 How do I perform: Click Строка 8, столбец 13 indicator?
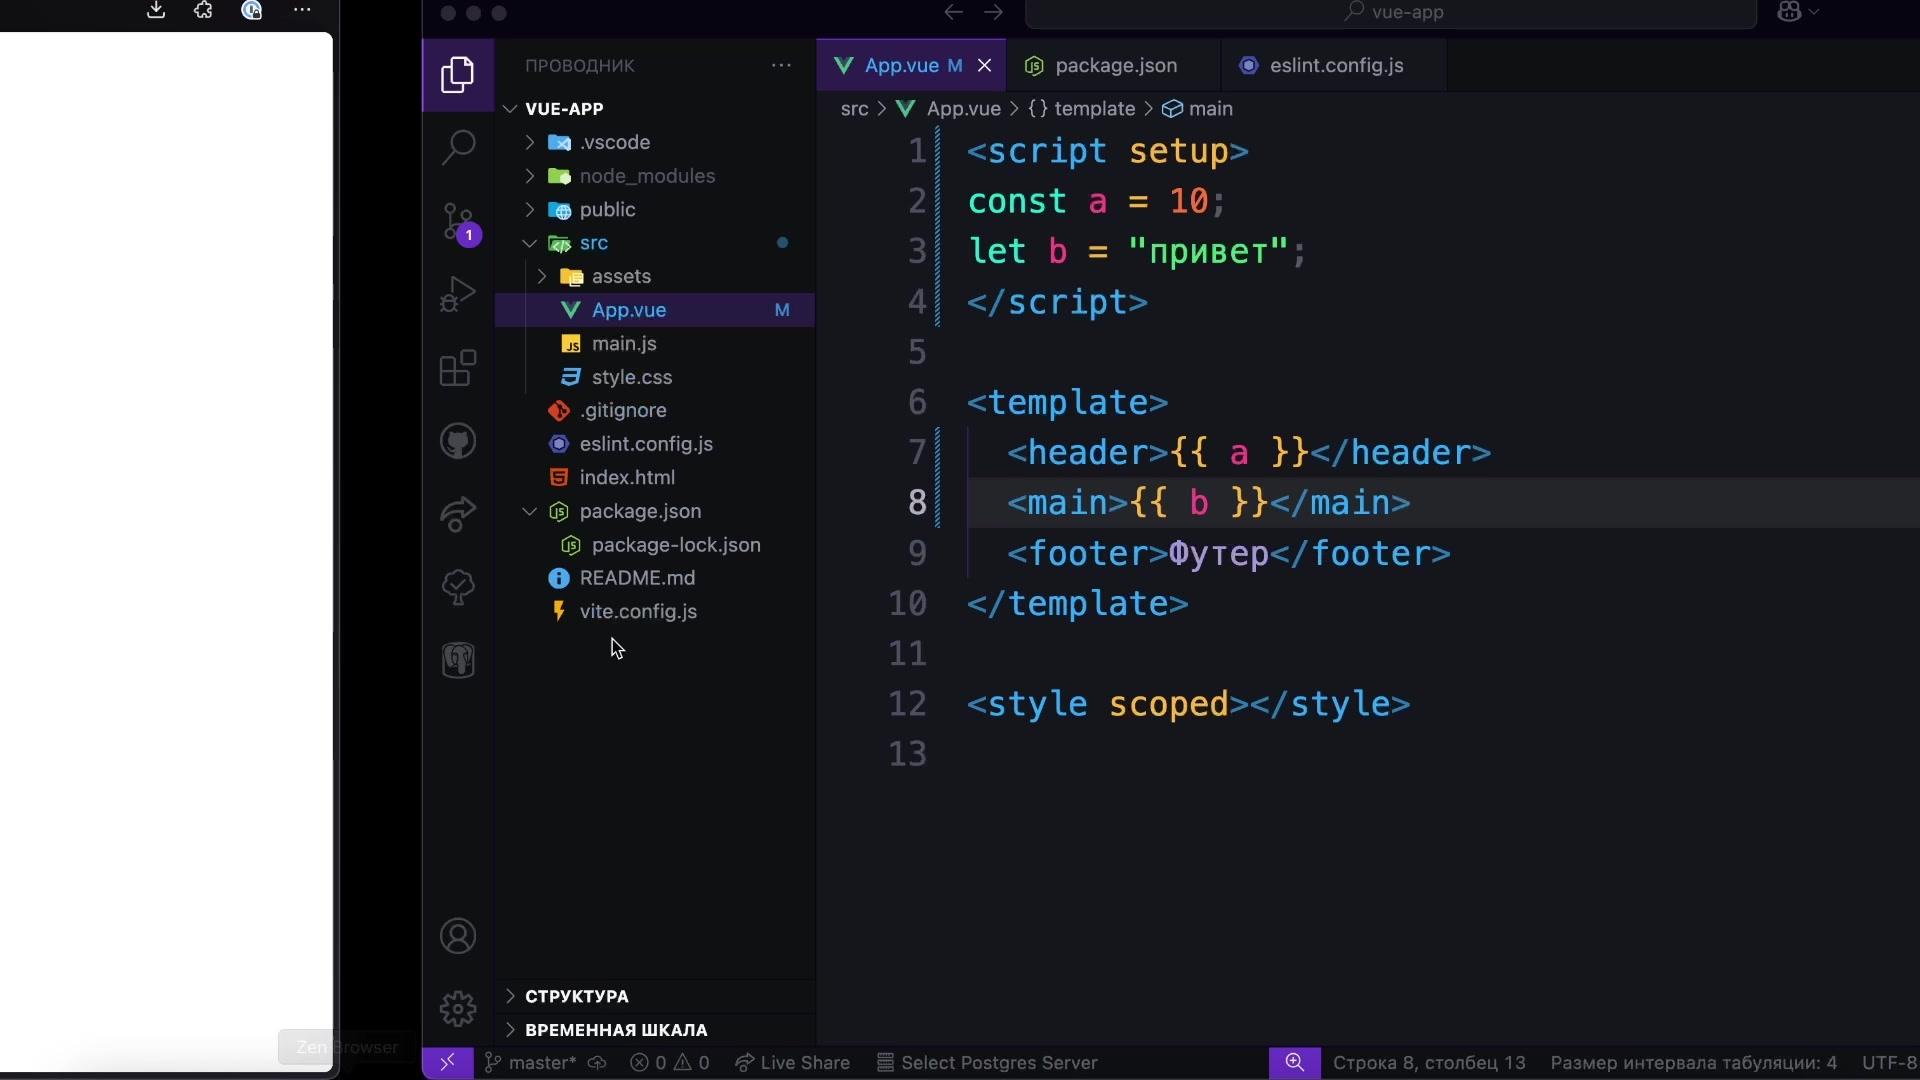click(1429, 1062)
